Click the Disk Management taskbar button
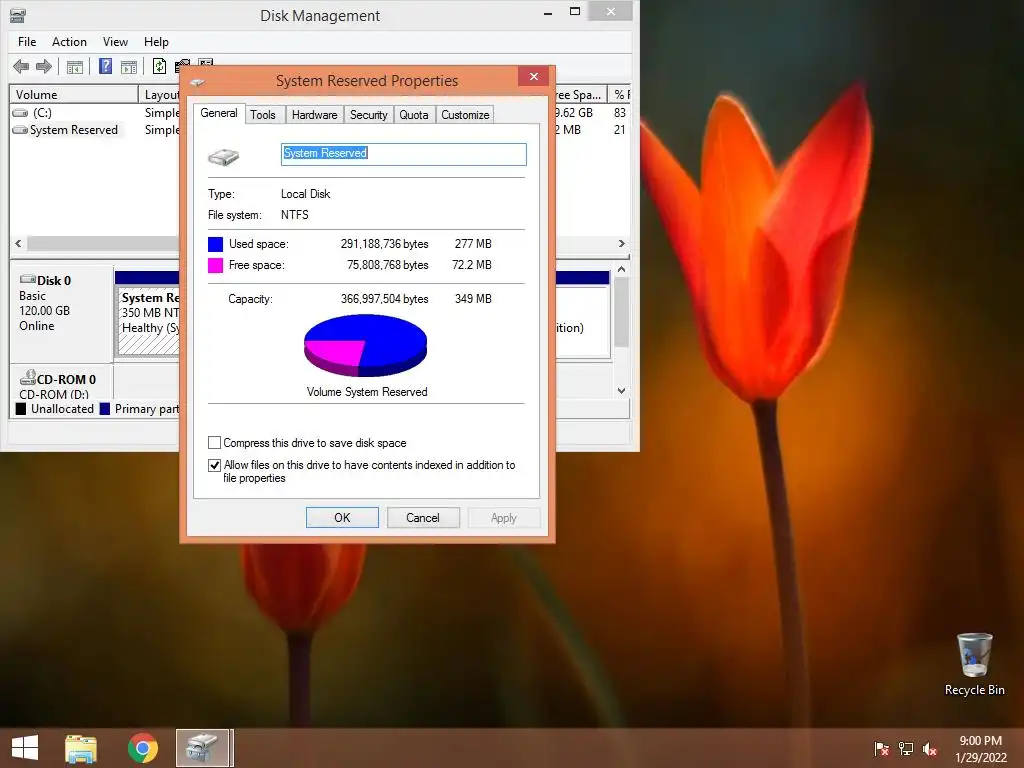The width and height of the screenshot is (1024, 768). click(x=202, y=748)
